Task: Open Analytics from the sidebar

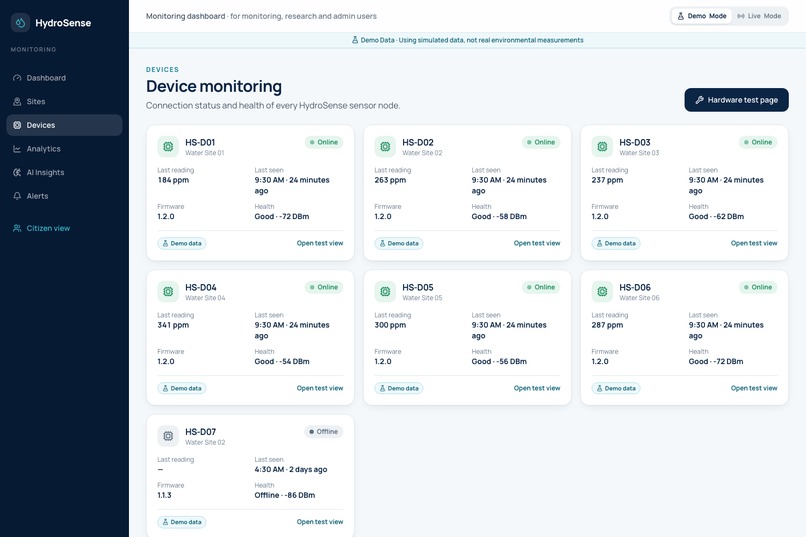Action: tap(64, 149)
